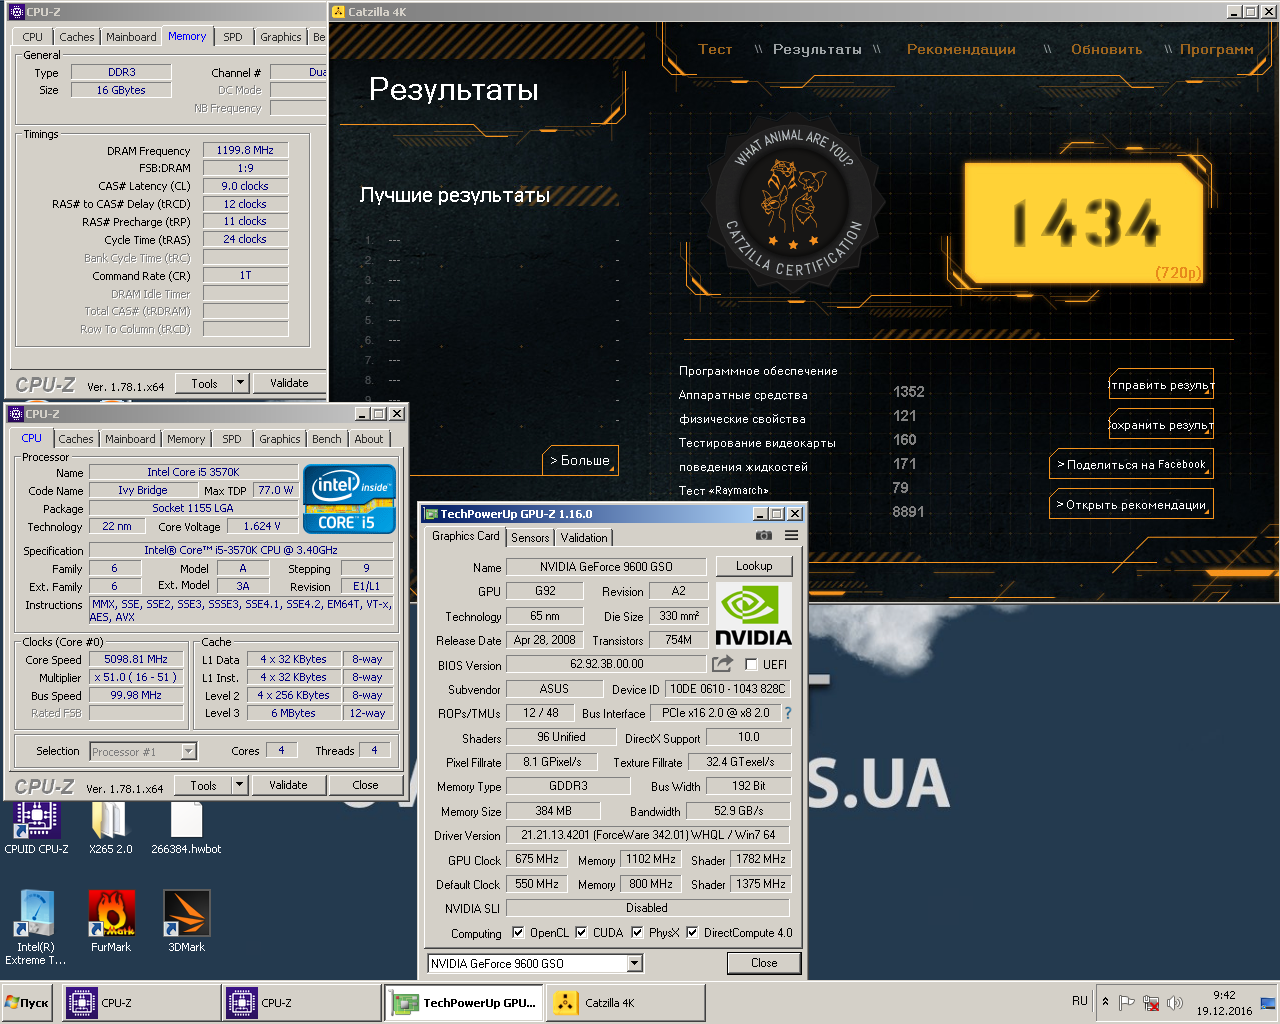Screen dimensions: 1280x1024
Task: Open X265 2.0 folder on desktop
Action: 110,829
